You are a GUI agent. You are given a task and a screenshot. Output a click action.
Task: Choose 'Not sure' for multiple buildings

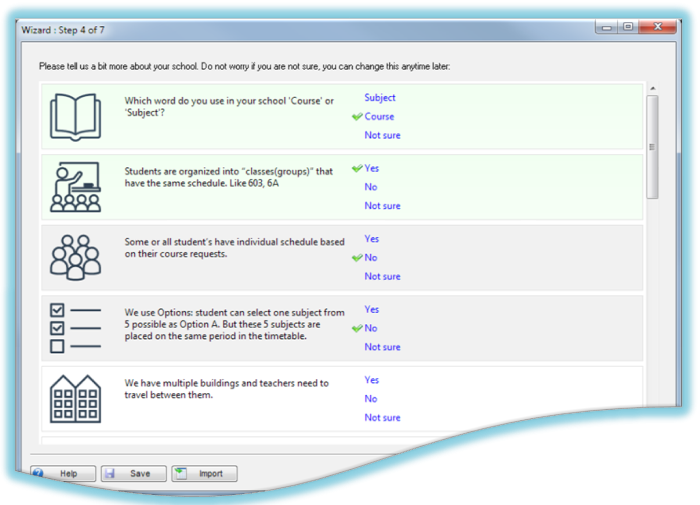click(x=382, y=418)
